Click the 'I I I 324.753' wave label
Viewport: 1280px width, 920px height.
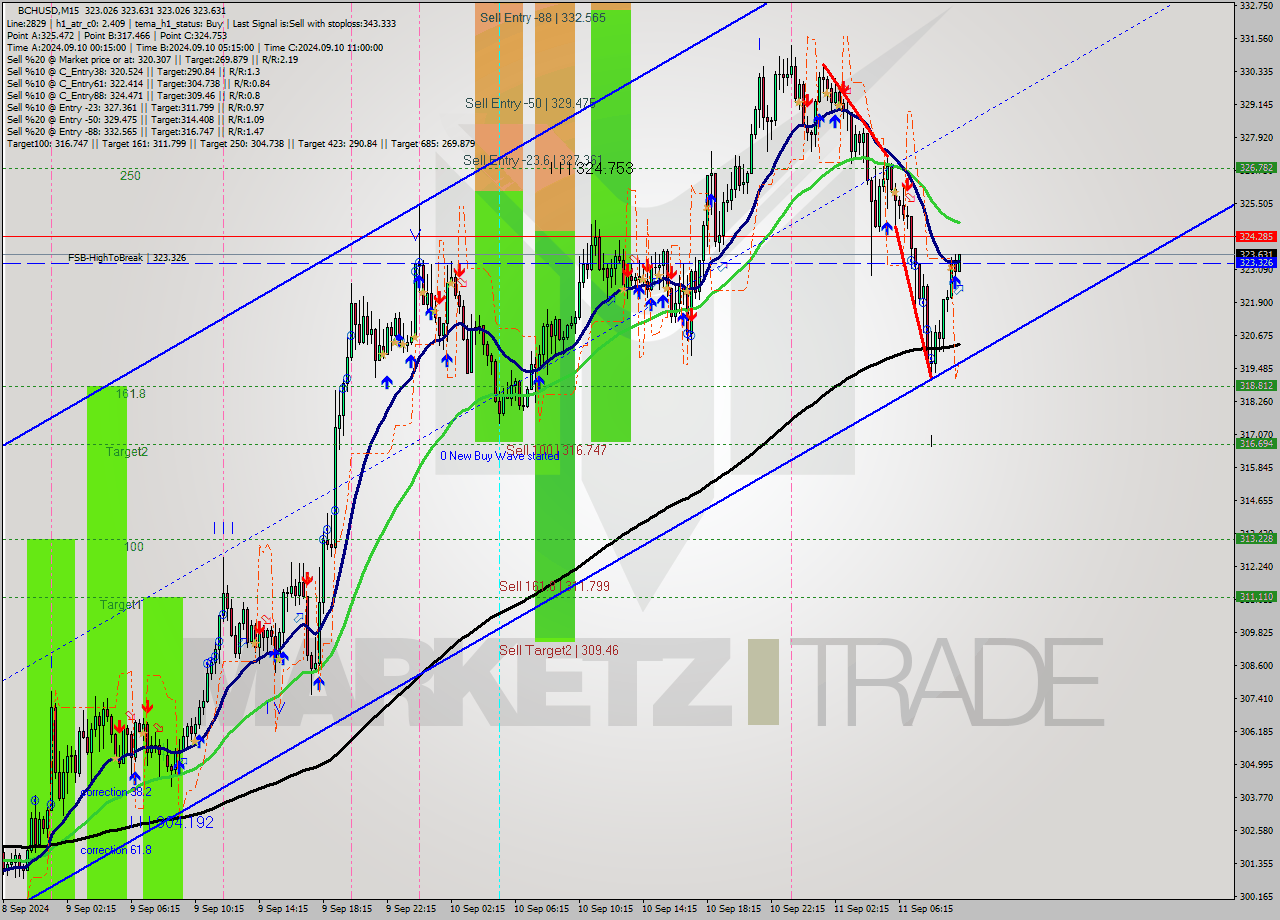[592, 168]
